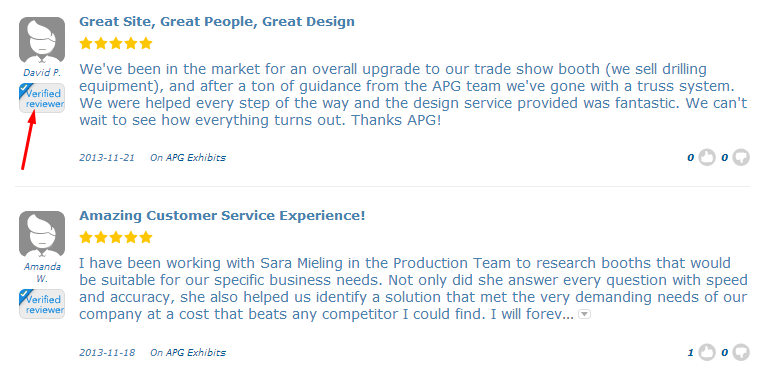770x377 pixels.
Task: Click thumbs up on David P.'s review
Action: [x=707, y=158]
